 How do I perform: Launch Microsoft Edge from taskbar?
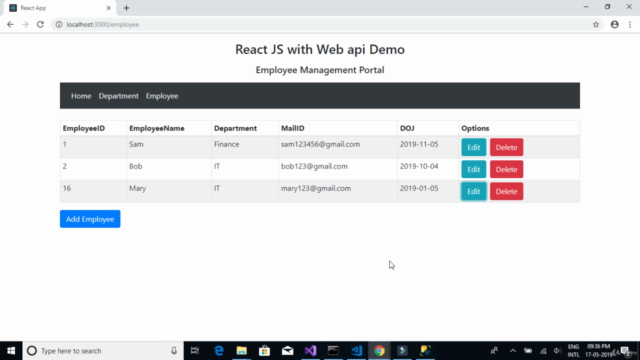tap(219, 351)
